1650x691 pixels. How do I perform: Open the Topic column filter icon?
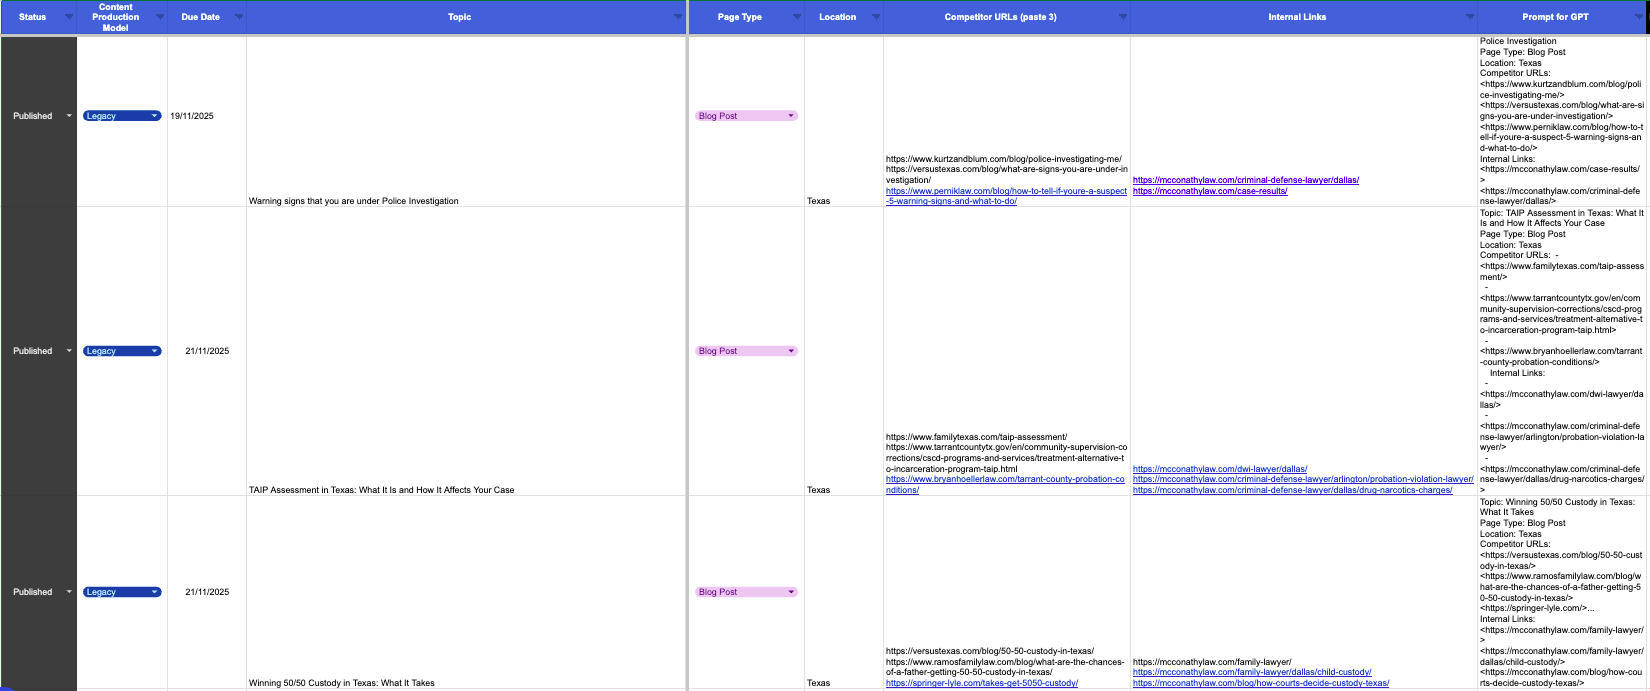(679, 17)
